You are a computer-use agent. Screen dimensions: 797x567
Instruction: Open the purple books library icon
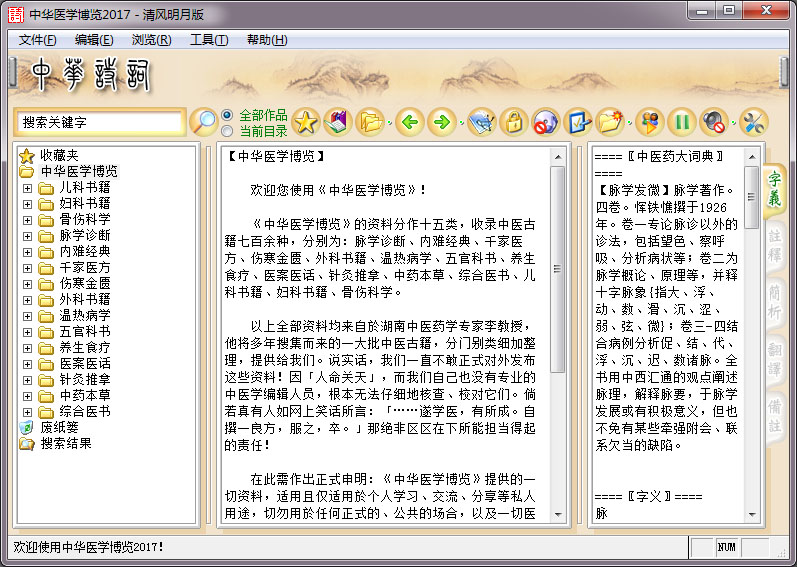click(338, 122)
